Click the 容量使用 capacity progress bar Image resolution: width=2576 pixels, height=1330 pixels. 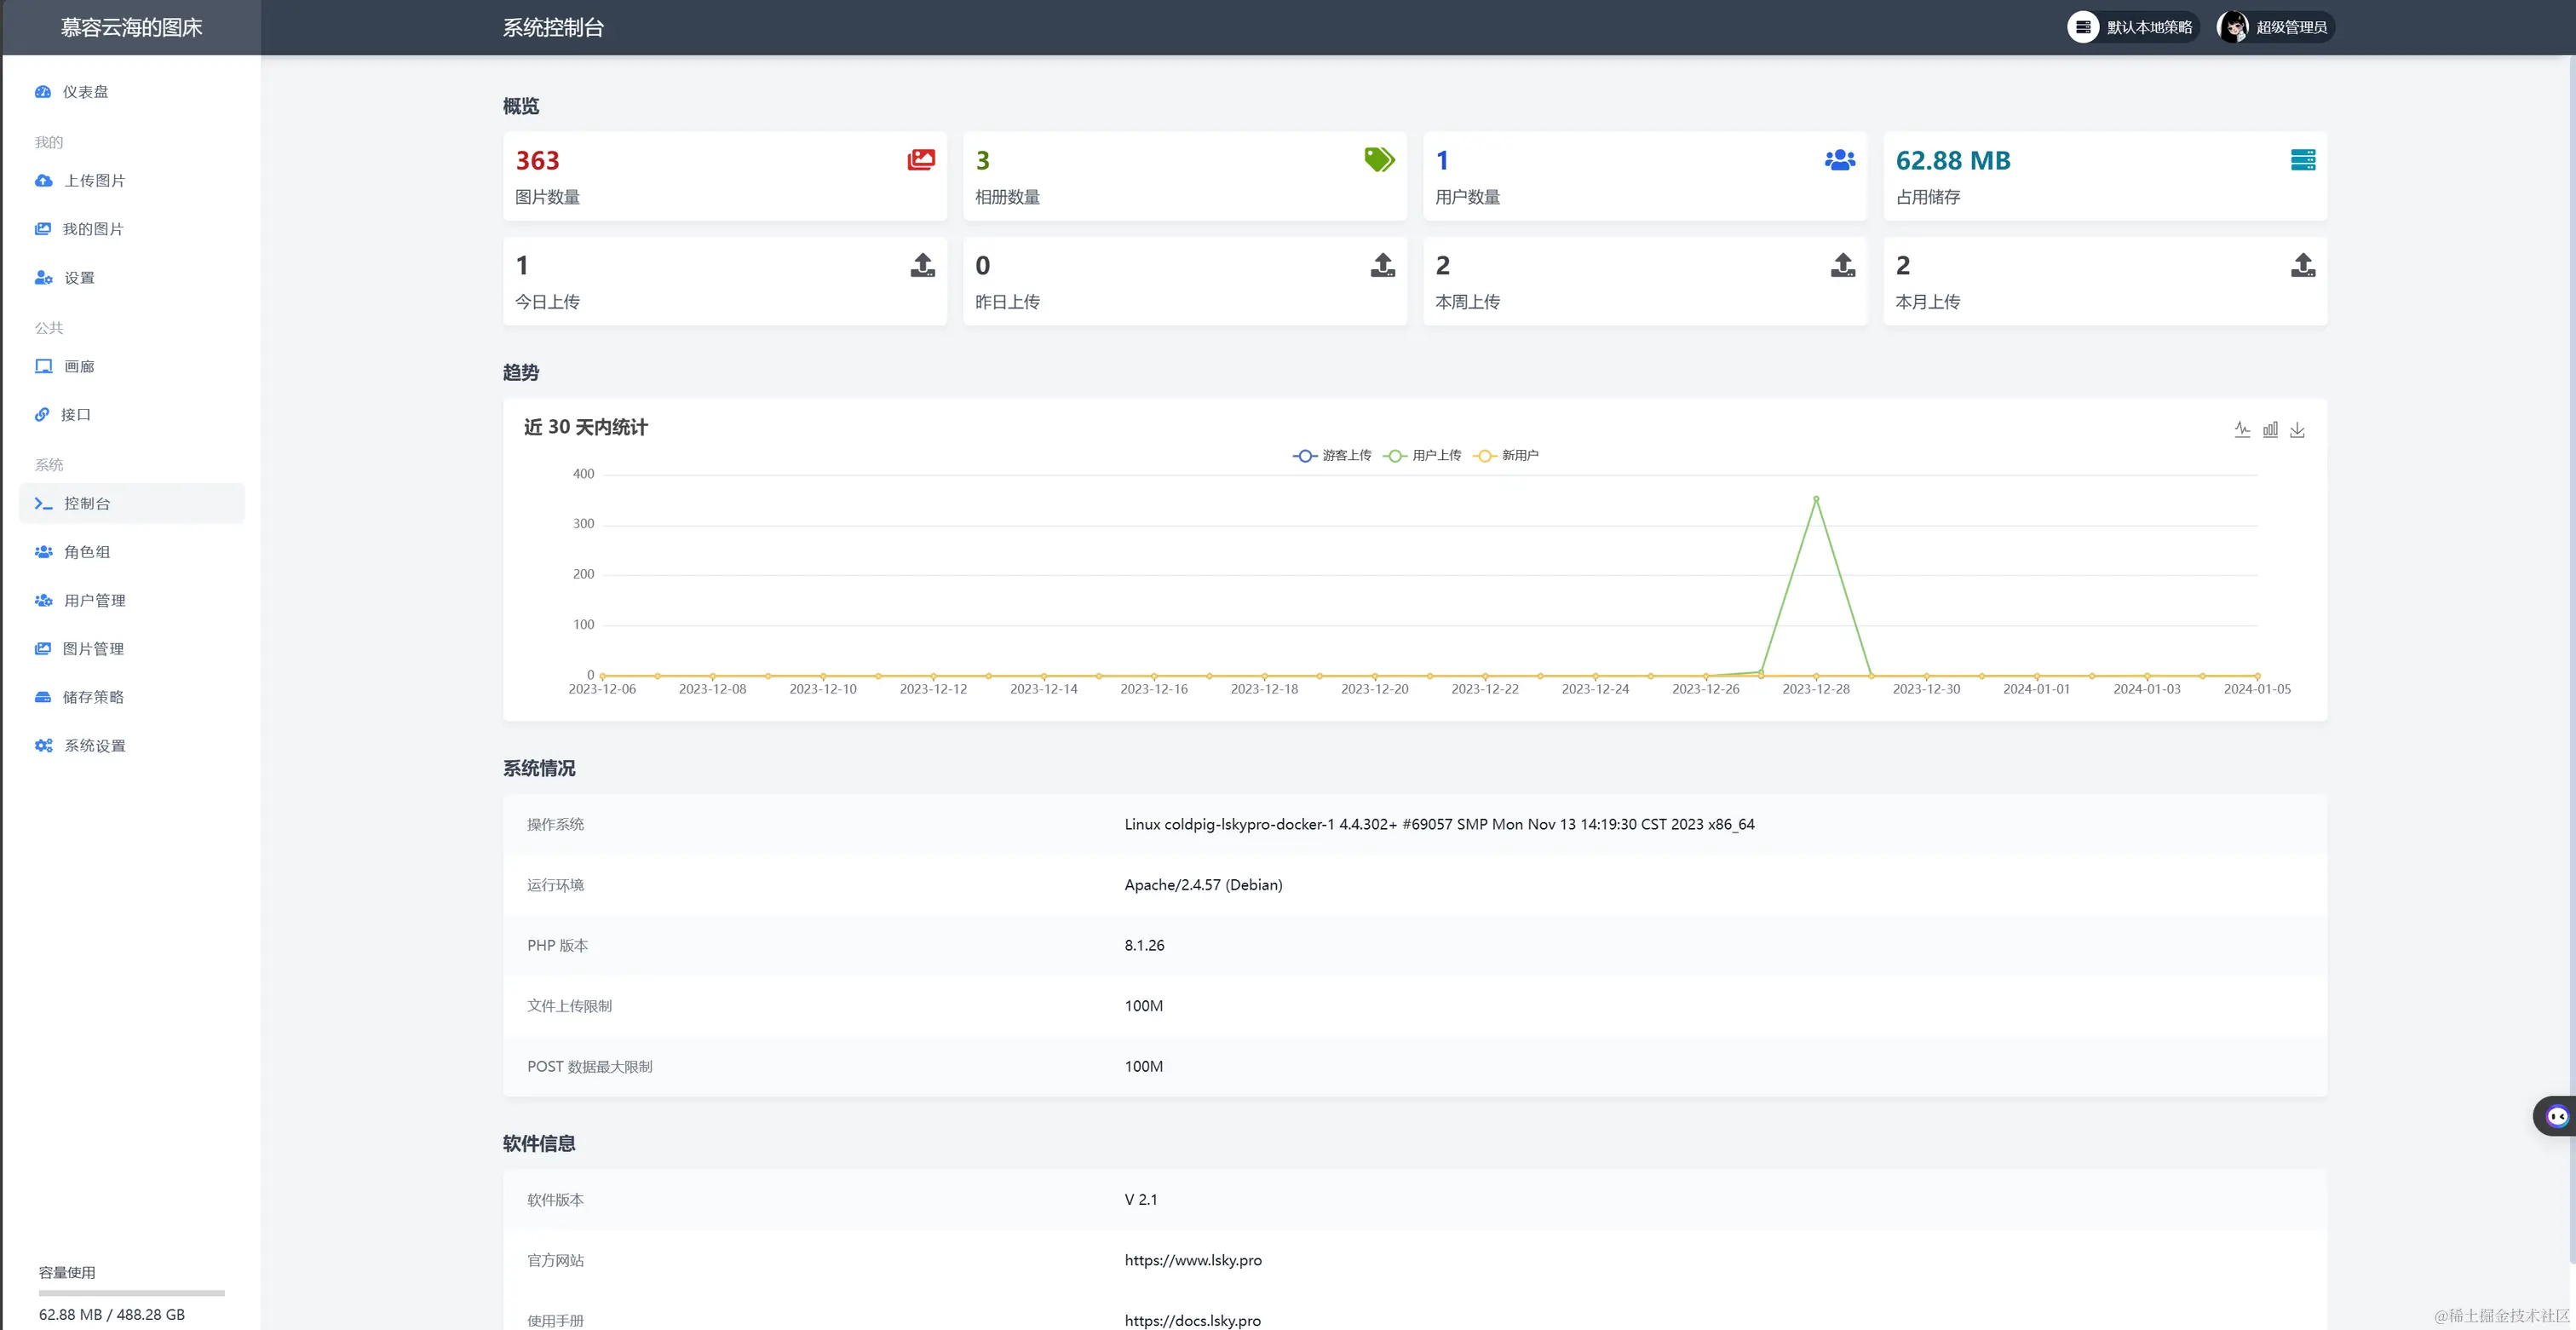[x=131, y=1293]
